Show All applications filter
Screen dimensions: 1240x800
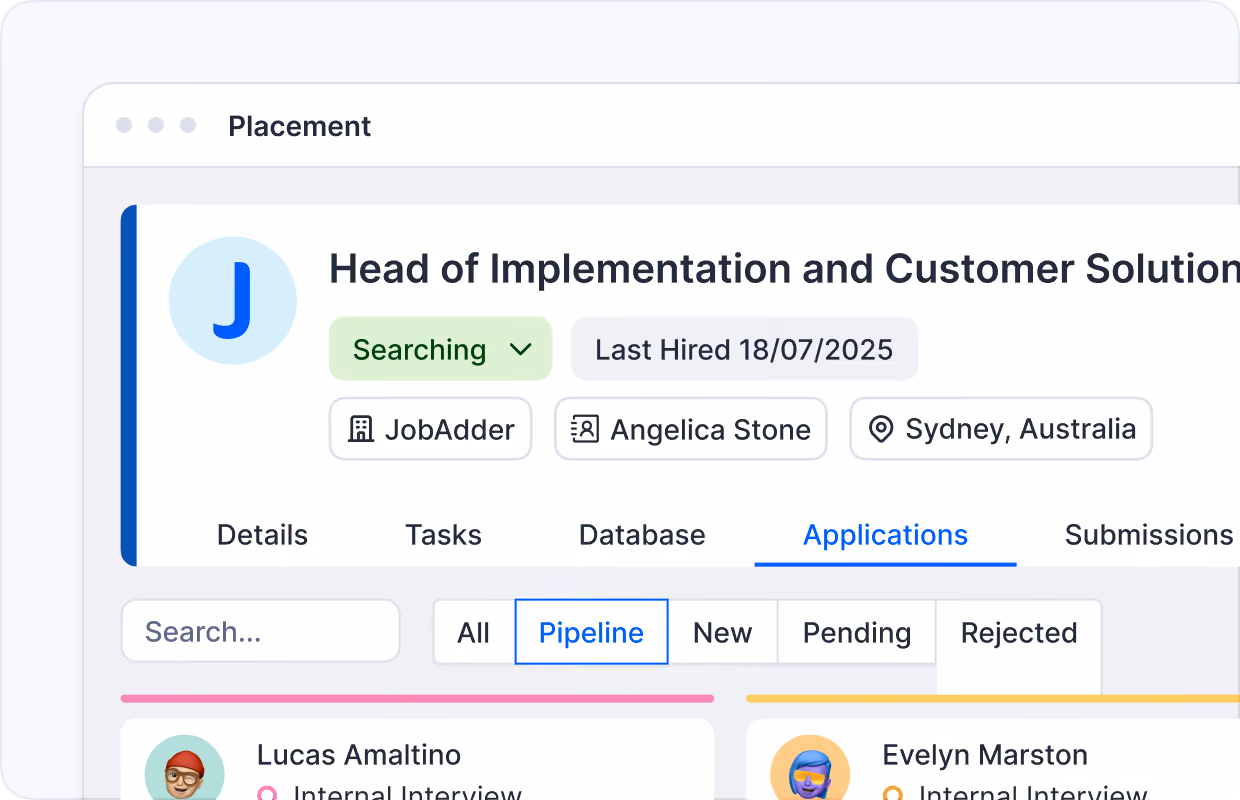[x=474, y=632]
